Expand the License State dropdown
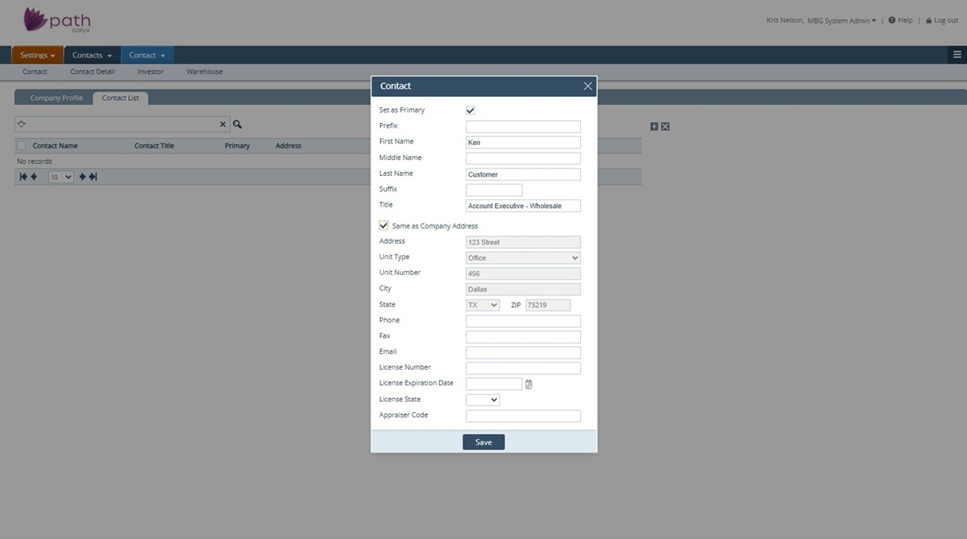 pyautogui.click(x=482, y=400)
